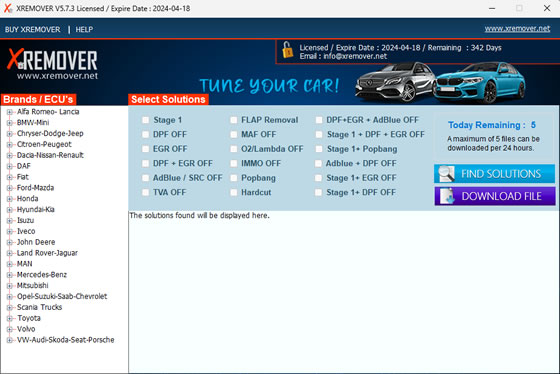Screen dimensions: 560x374
Task: Check DPF+EGR + AdBlue OFF
Action: click(319, 120)
